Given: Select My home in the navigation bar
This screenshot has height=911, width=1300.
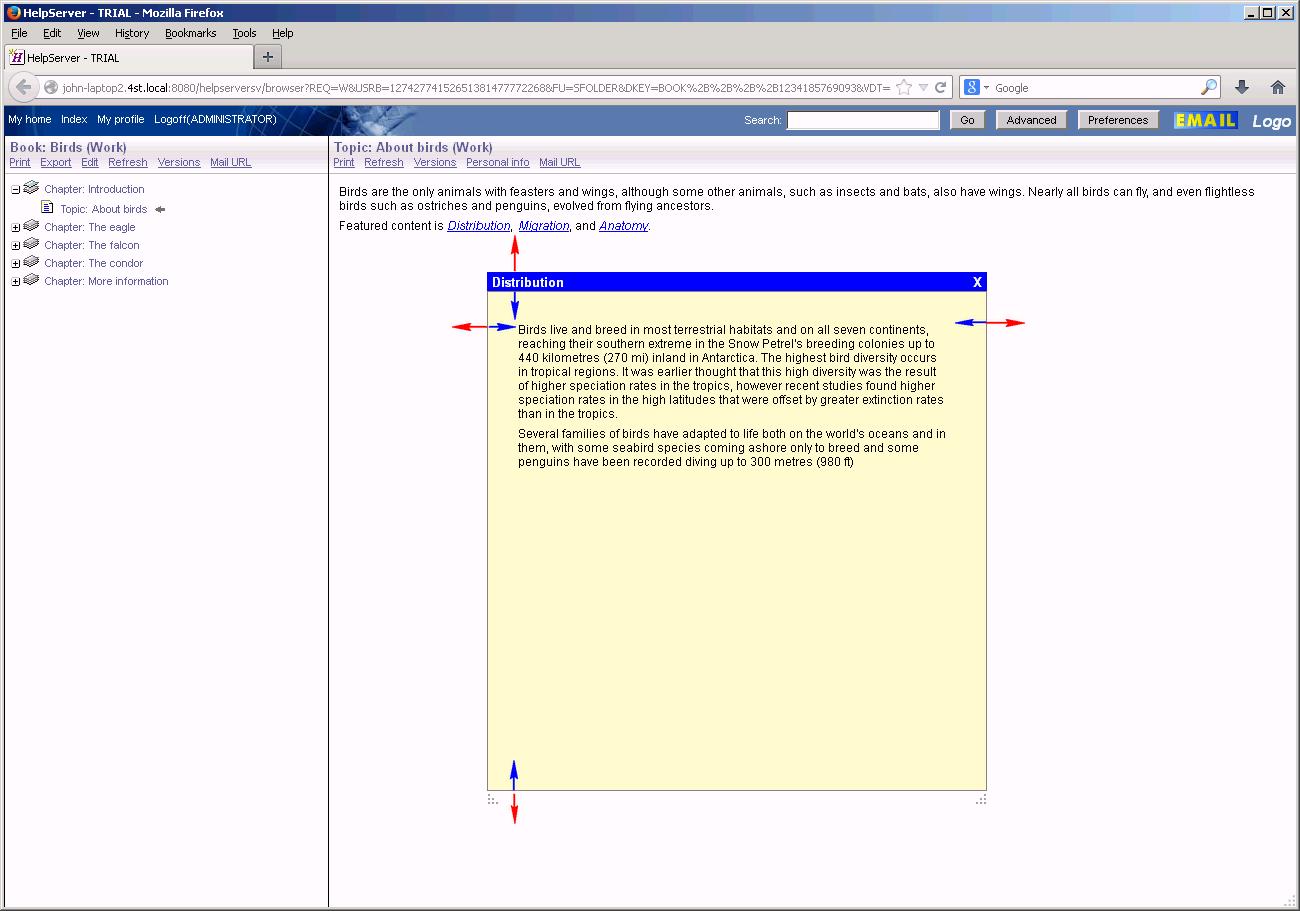Looking at the screenshot, I should (x=29, y=119).
